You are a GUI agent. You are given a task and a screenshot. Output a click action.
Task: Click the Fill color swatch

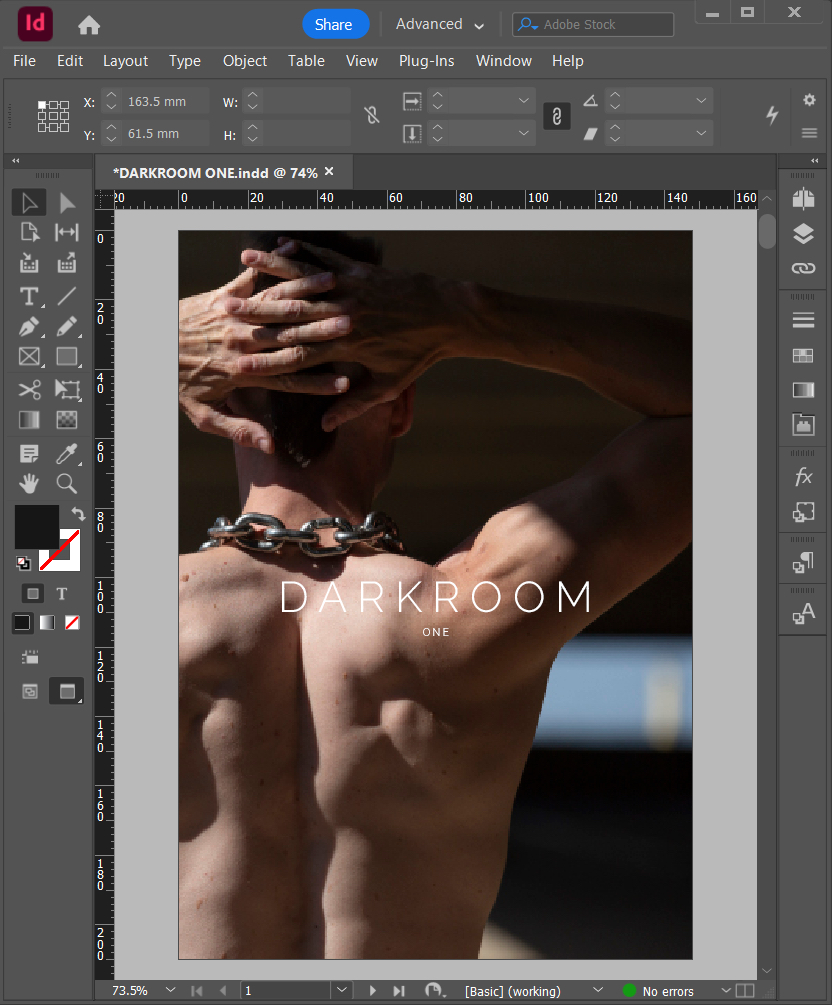[x=36, y=527]
